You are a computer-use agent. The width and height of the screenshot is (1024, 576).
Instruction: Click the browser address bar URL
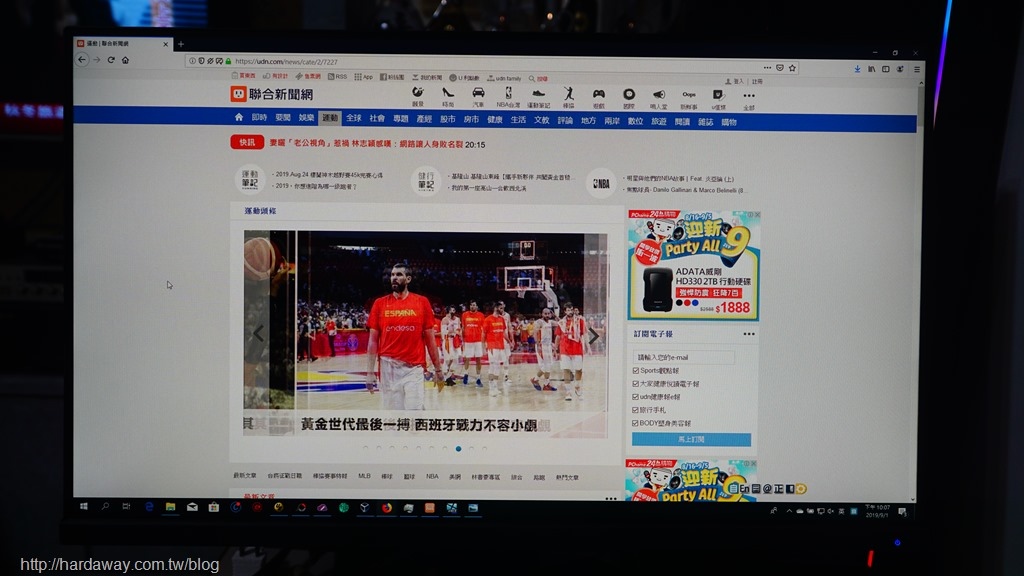pyautogui.click(x=286, y=62)
